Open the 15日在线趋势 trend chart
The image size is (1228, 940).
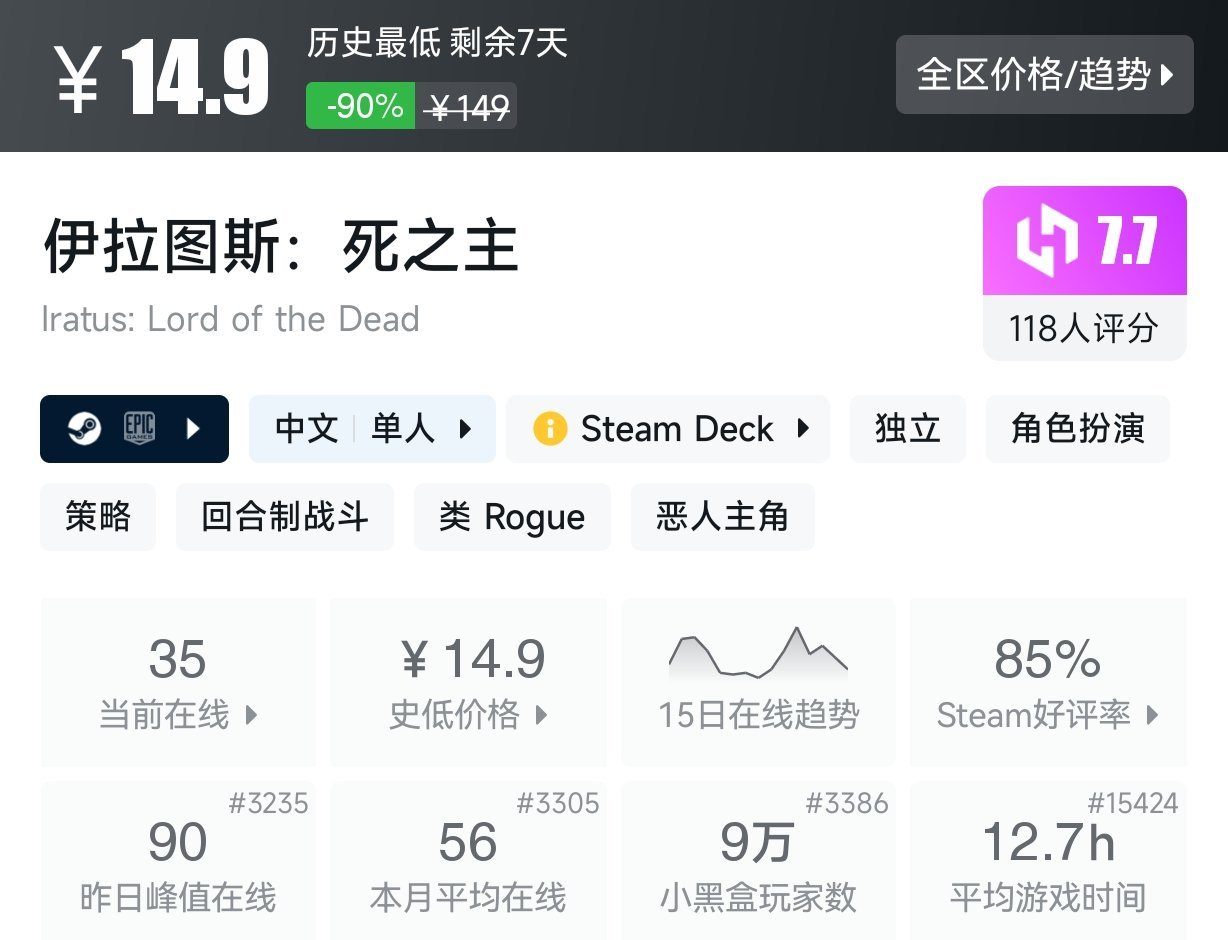pos(758,682)
